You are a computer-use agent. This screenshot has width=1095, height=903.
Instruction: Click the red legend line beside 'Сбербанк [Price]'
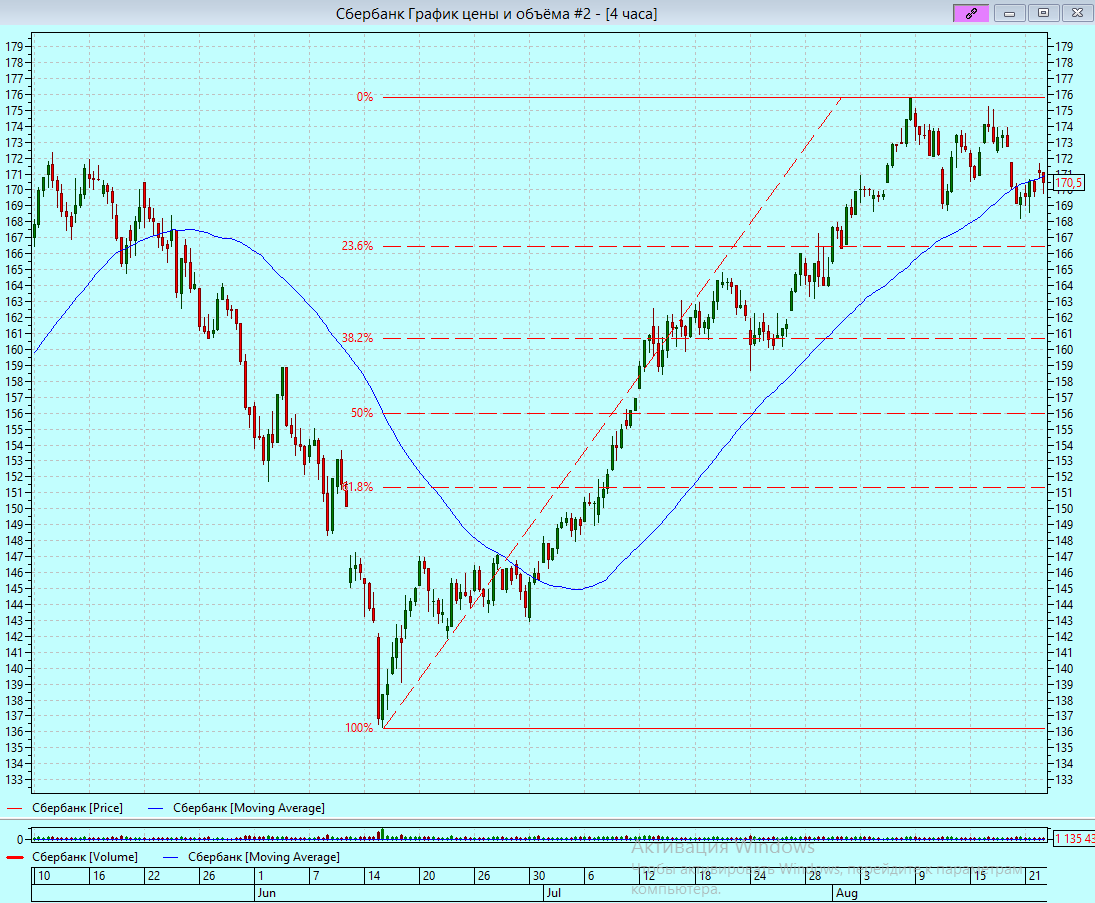pyautogui.click(x=15, y=809)
